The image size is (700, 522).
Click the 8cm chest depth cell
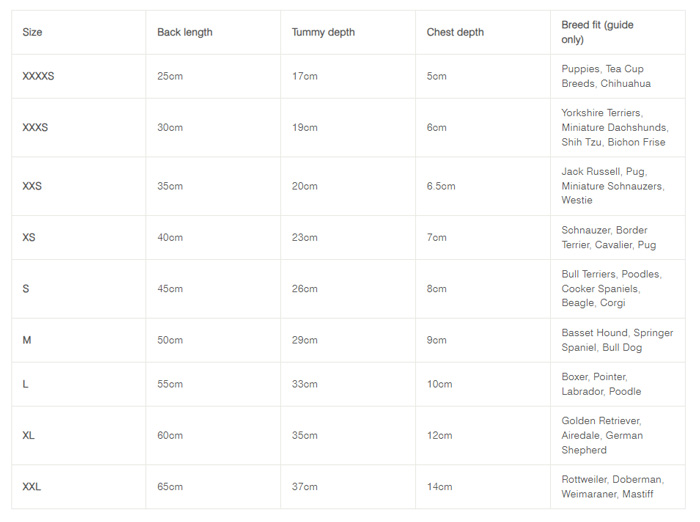click(x=436, y=289)
